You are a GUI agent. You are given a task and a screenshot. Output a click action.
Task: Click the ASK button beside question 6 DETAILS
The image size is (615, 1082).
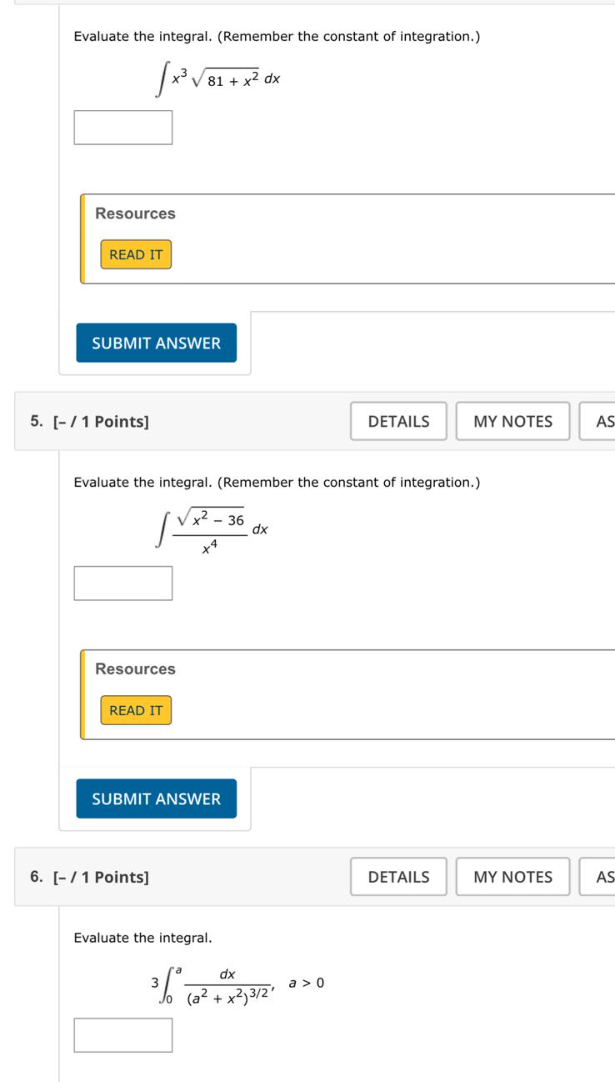click(x=599, y=877)
